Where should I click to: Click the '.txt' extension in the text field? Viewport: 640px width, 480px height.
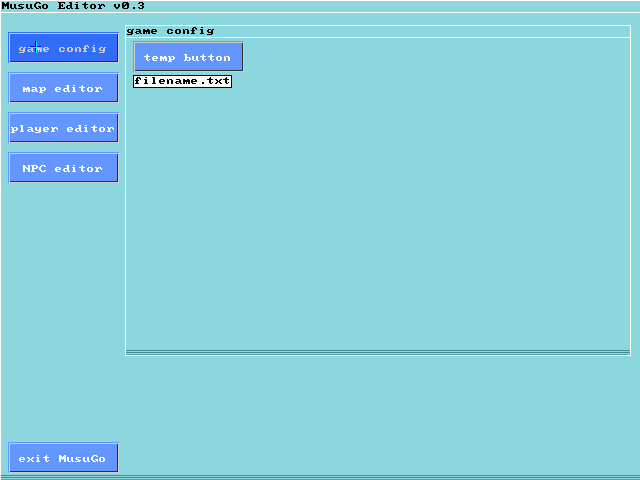pyautogui.click(x=214, y=81)
